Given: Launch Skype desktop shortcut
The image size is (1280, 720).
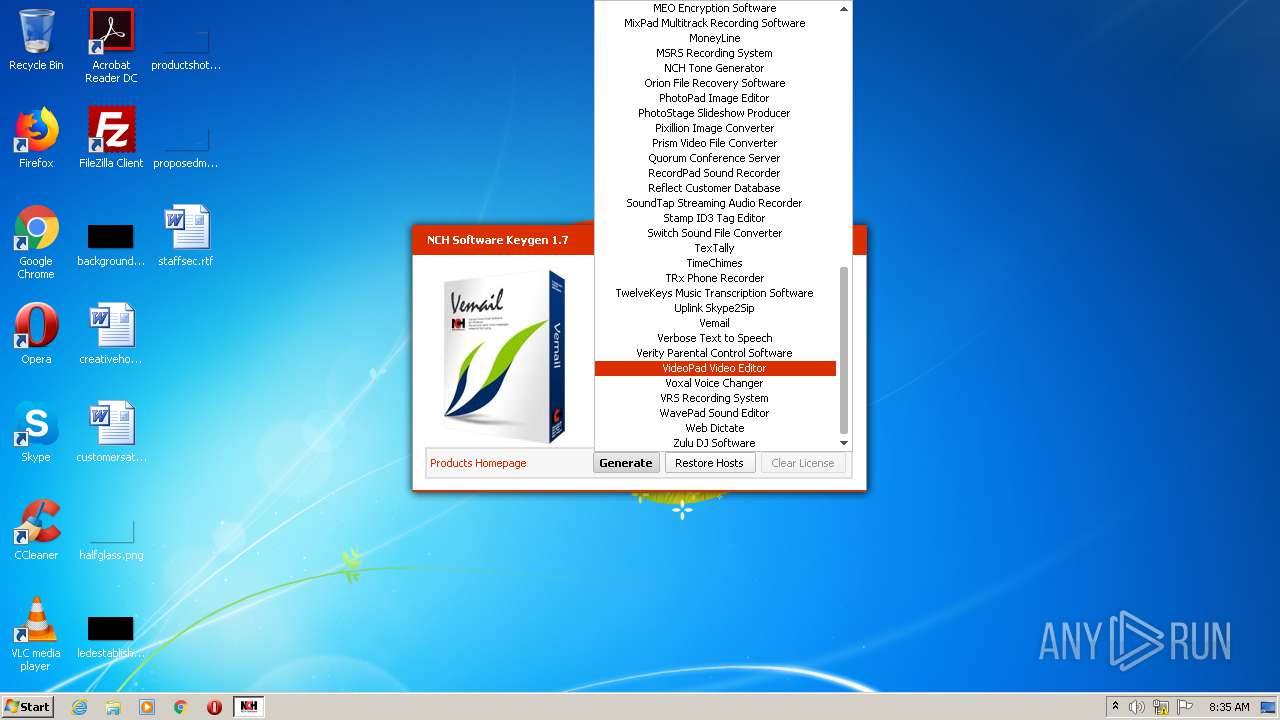Looking at the screenshot, I should (x=36, y=432).
